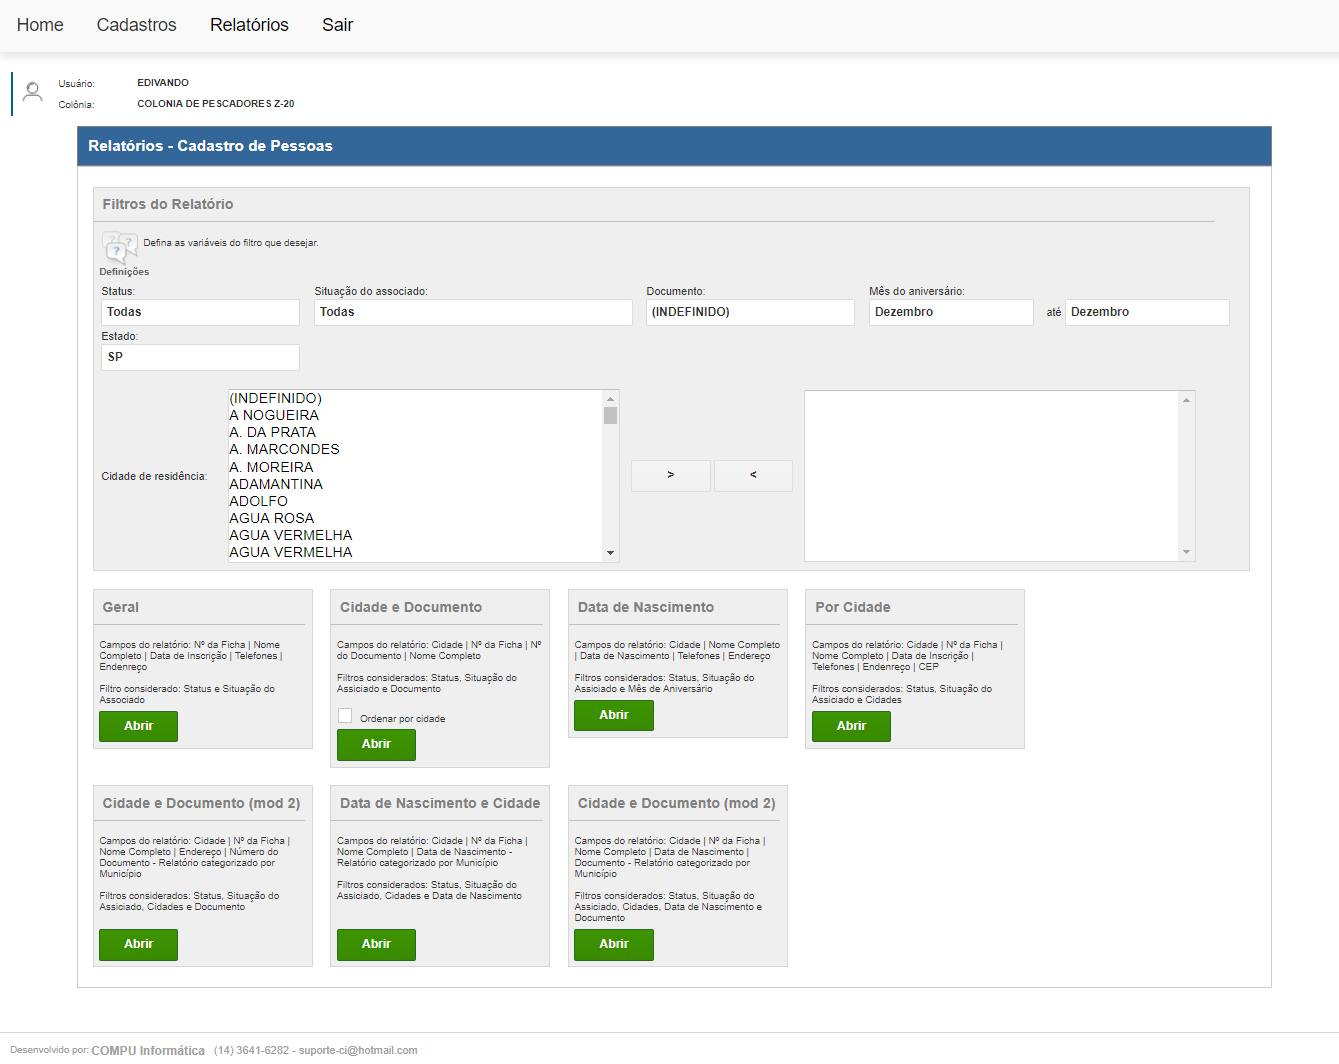Image resolution: width=1339 pixels, height=1064 pixels.
Task: Click the filter definitions help icon
Action: [x=119, y=246]
